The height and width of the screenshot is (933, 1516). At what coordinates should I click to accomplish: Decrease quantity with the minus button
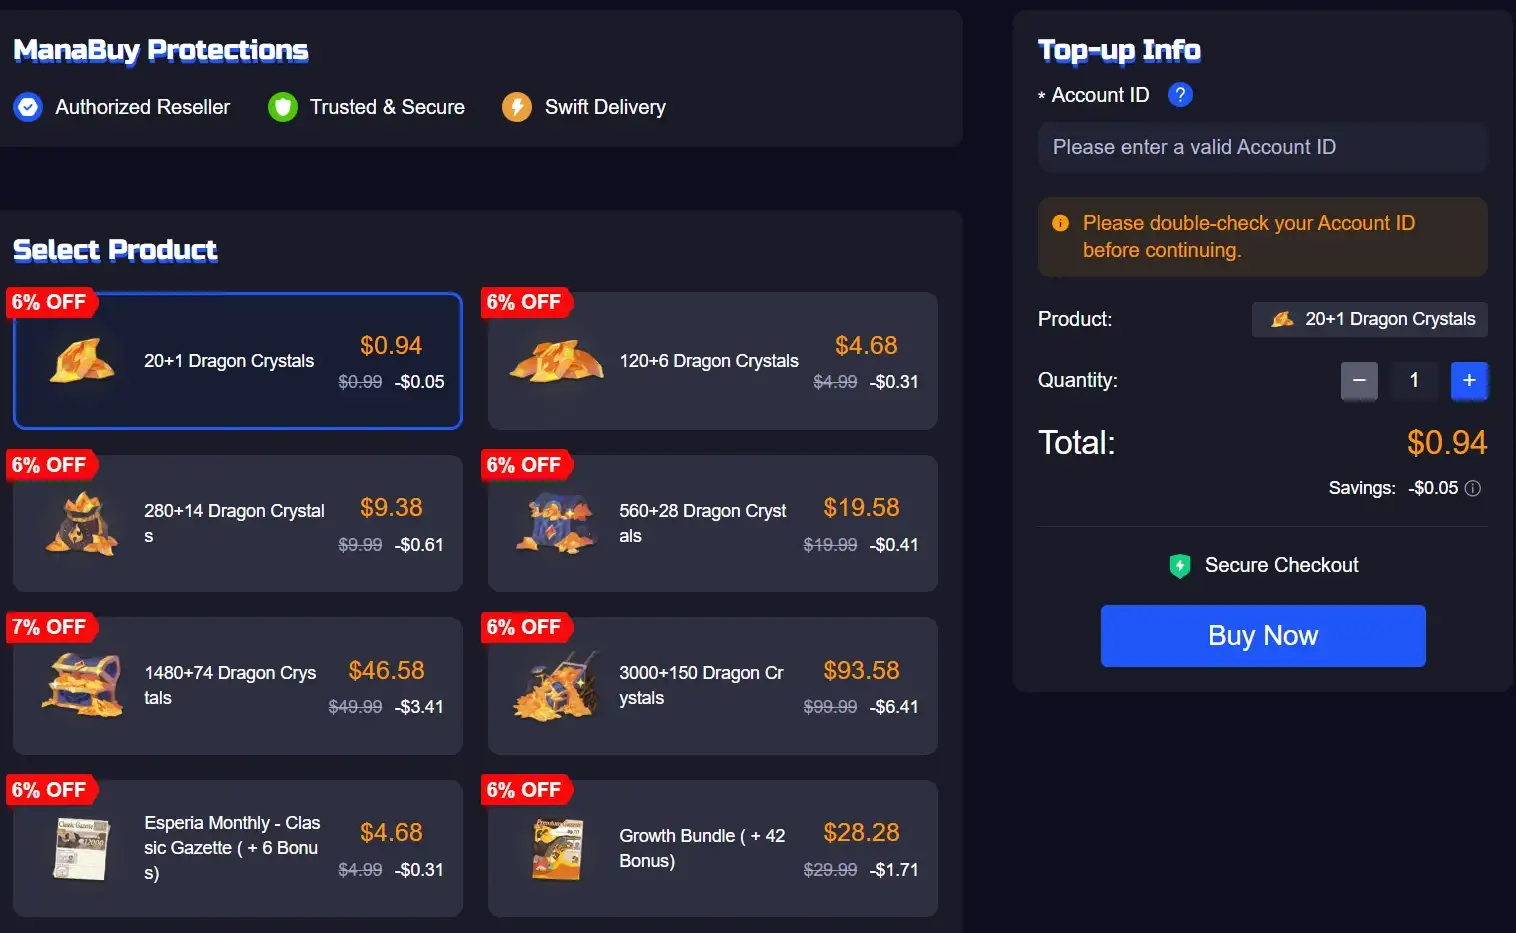click(x=1359, y=380)
